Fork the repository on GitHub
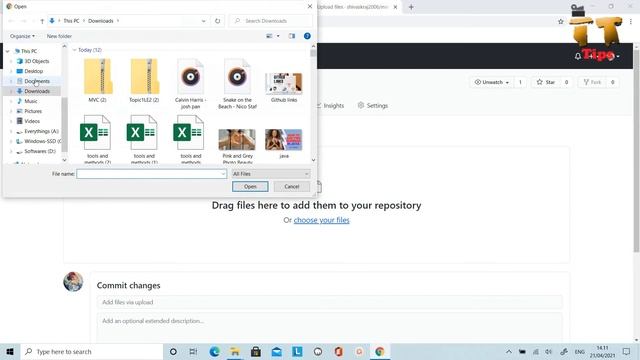 592,82
